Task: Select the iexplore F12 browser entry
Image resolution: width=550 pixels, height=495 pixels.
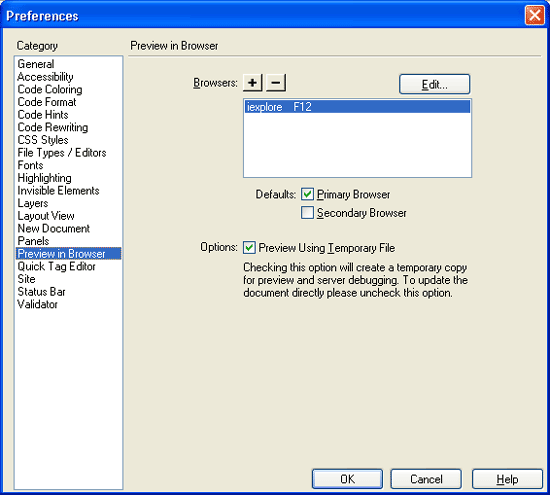Action: click(x=357, y=107)
